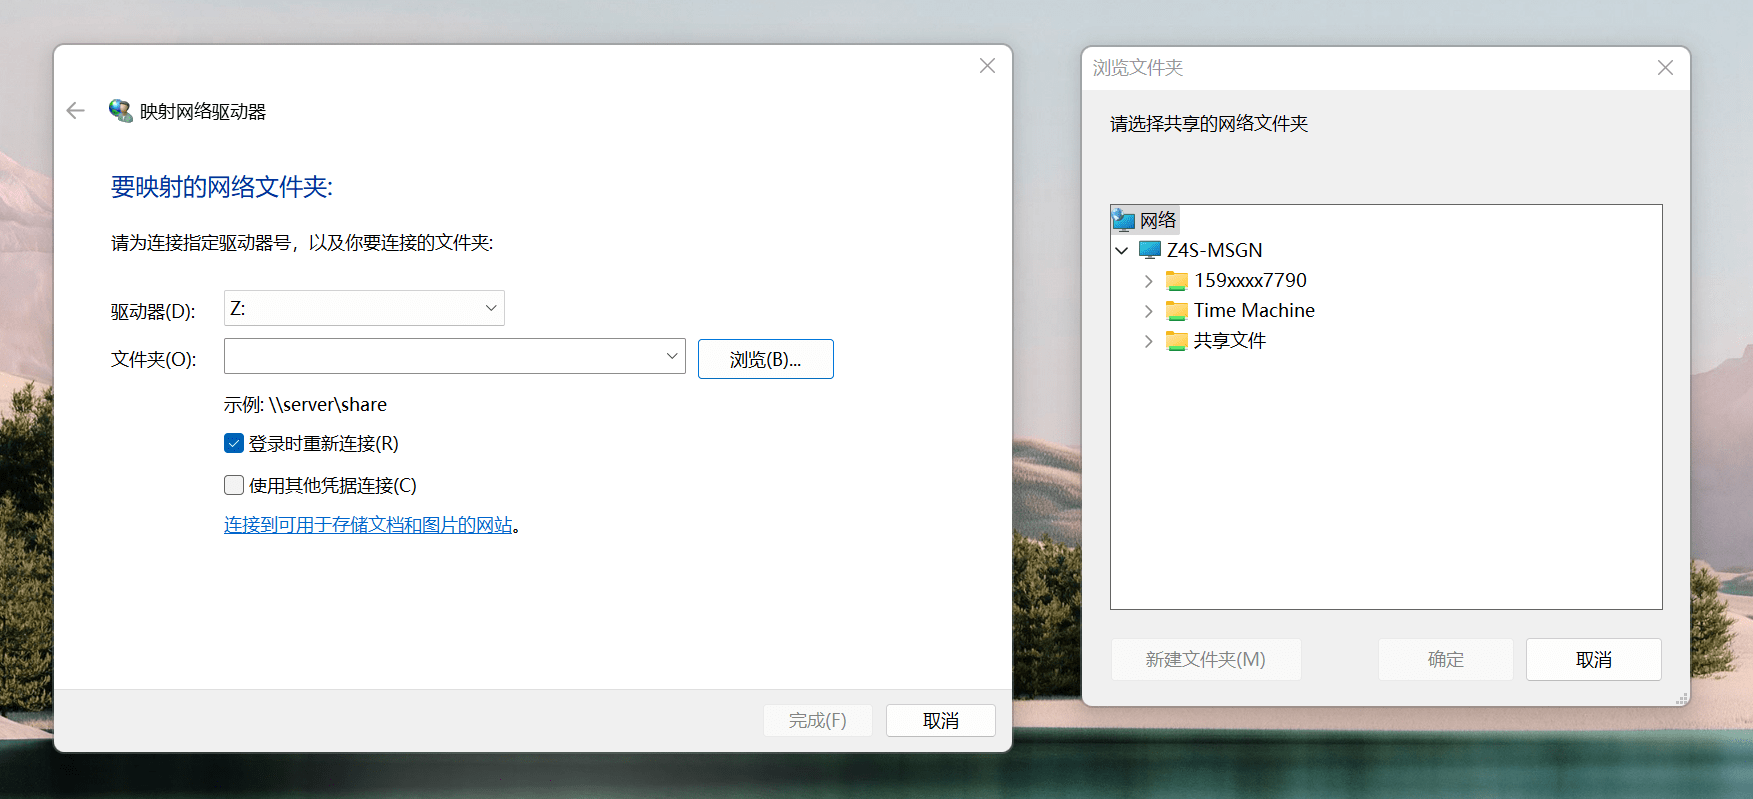Select the Time Machine share name

(1254, 311)
